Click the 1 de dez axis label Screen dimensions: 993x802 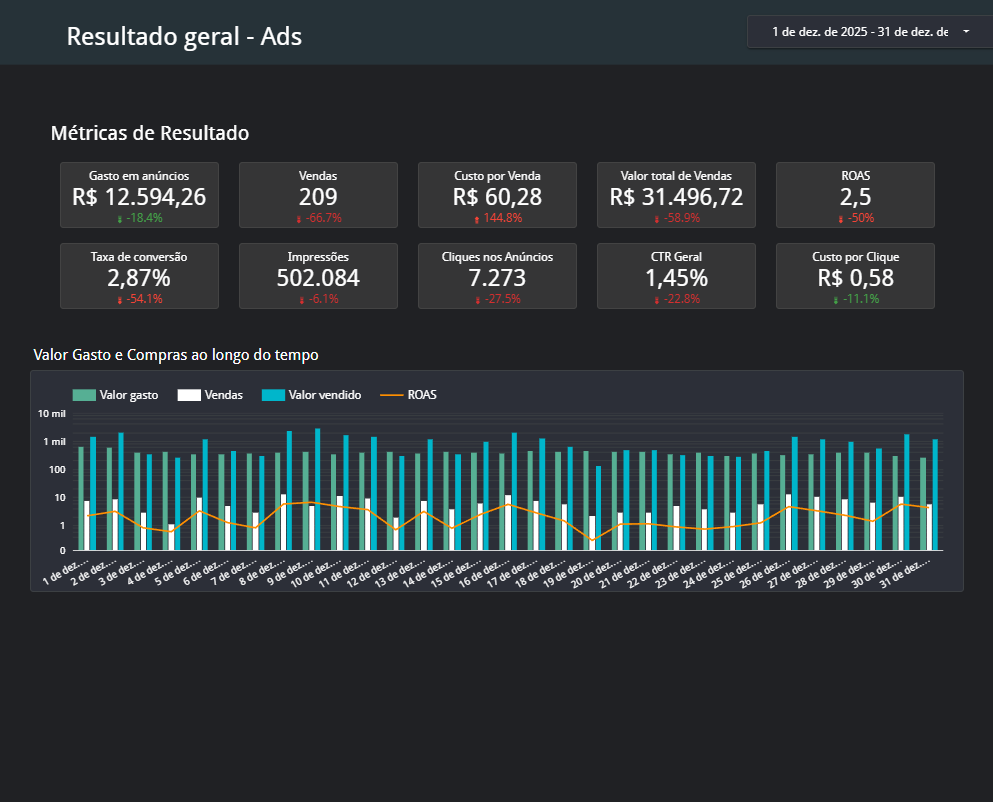65,571
